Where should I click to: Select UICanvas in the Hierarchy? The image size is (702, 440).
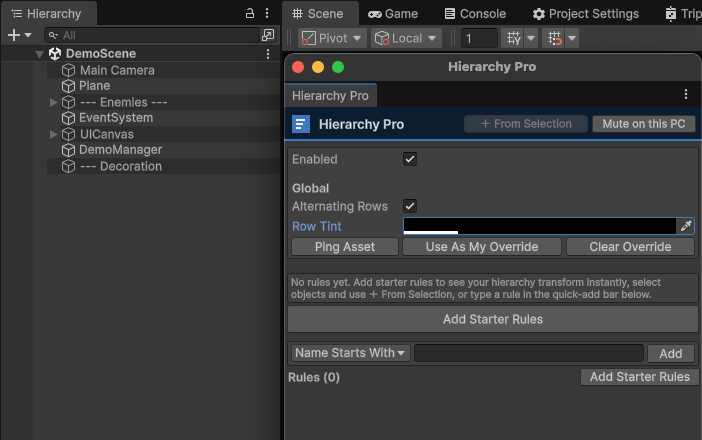(107, 134)
